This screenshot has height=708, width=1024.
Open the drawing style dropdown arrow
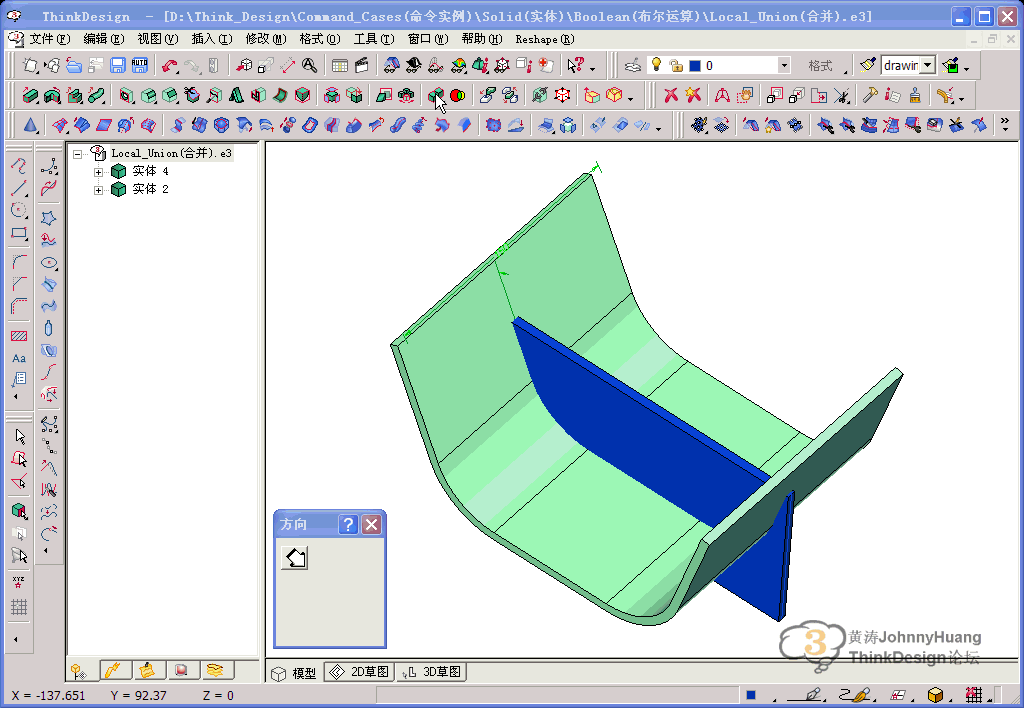click(928, 65)
